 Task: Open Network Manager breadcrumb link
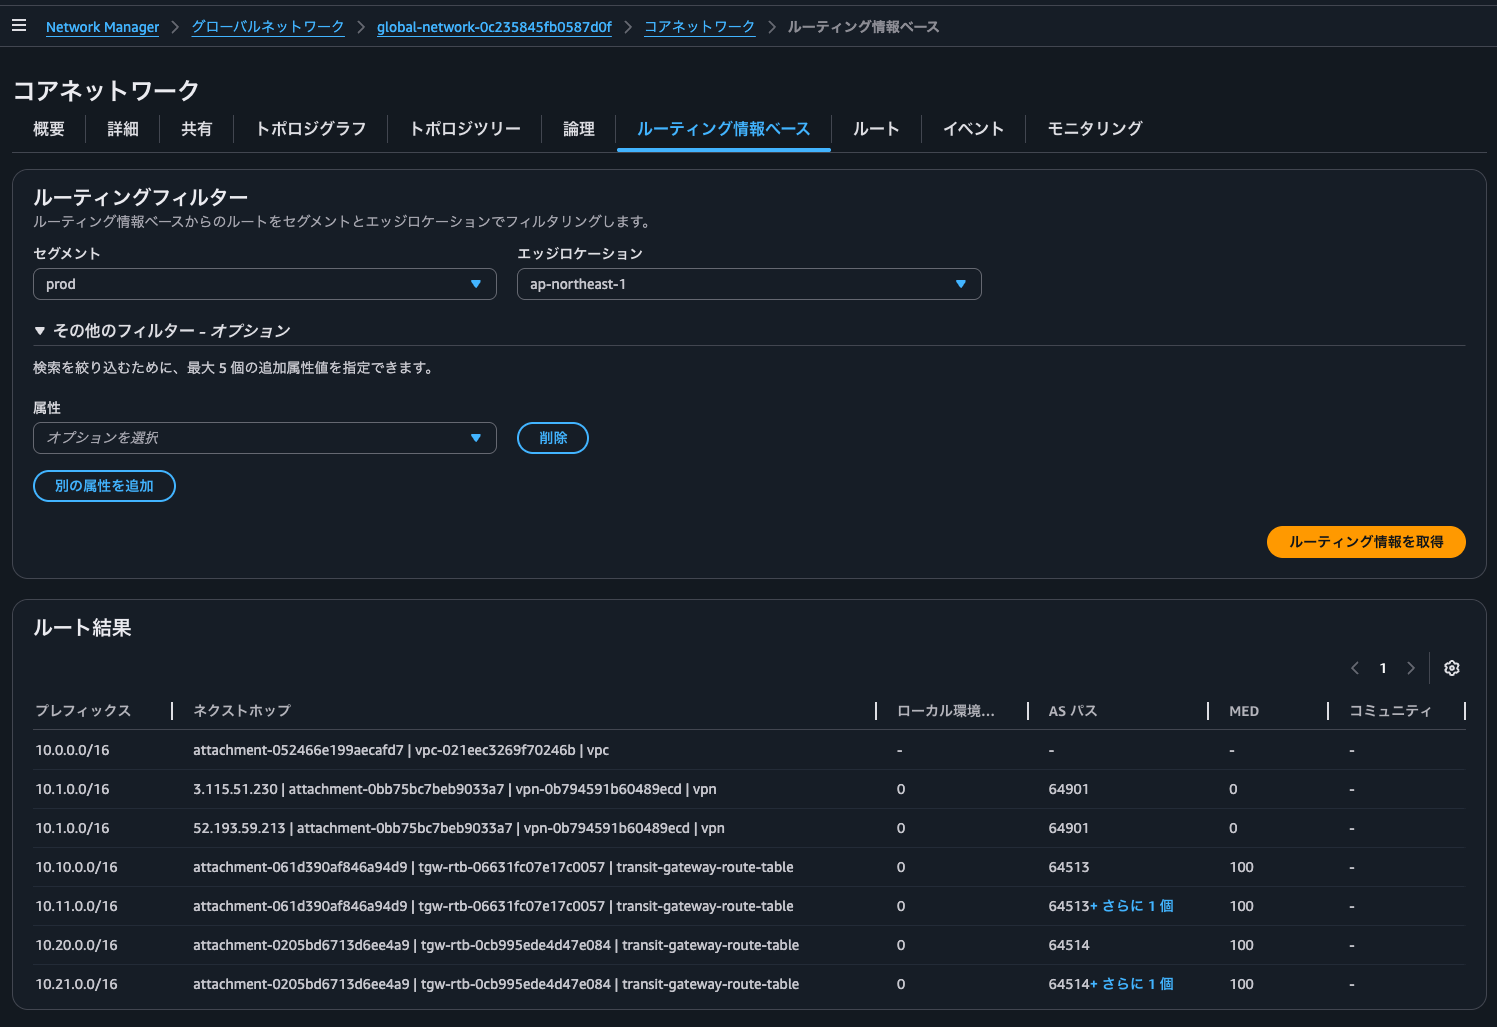(x=102, y=27)
